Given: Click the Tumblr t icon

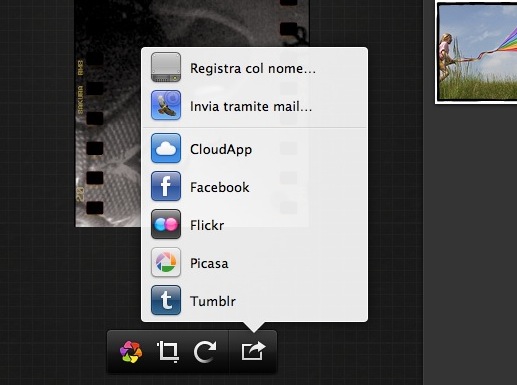Looking at the screenshot, I should click(x=166, y=300).
